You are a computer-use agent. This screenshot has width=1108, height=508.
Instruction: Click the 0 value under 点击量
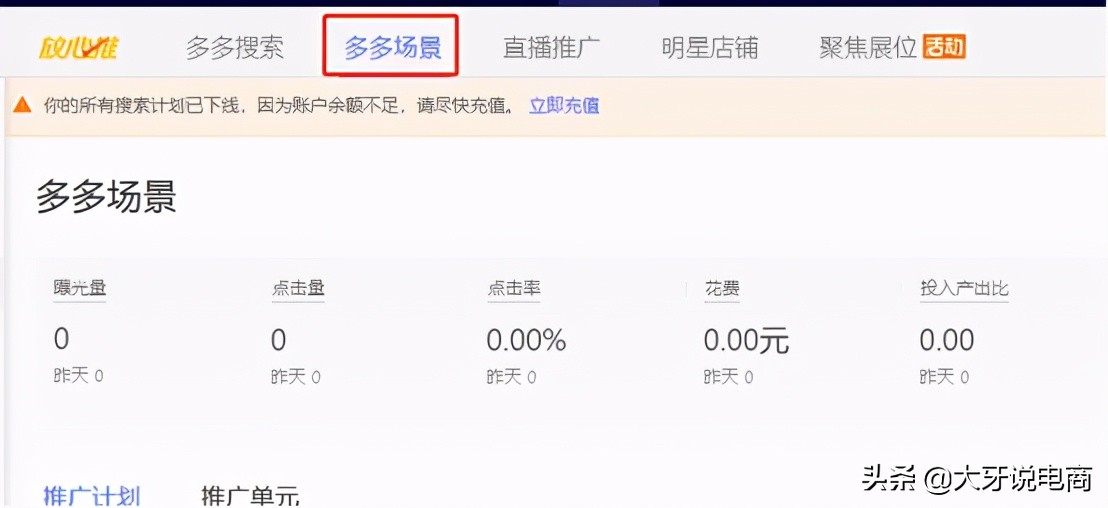279,341
